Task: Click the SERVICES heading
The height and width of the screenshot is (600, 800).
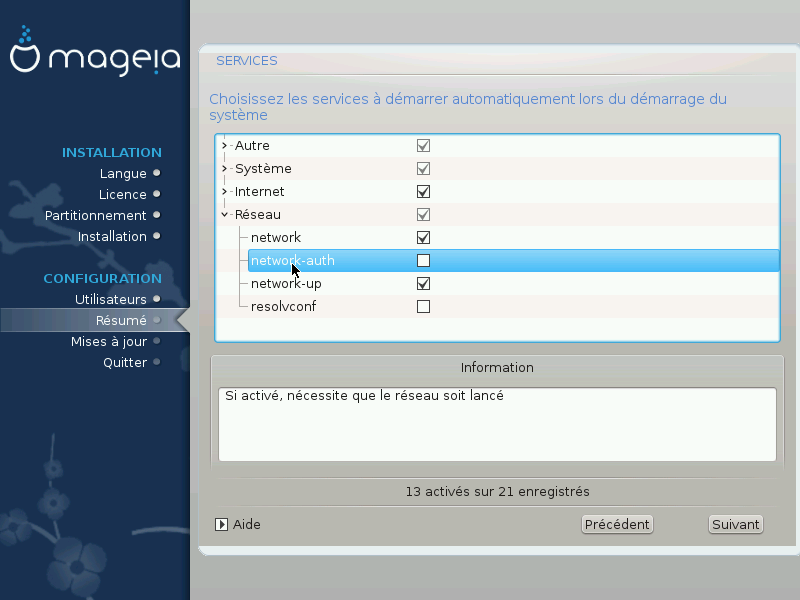Action: pyautogui.click(x=247, y=61)
